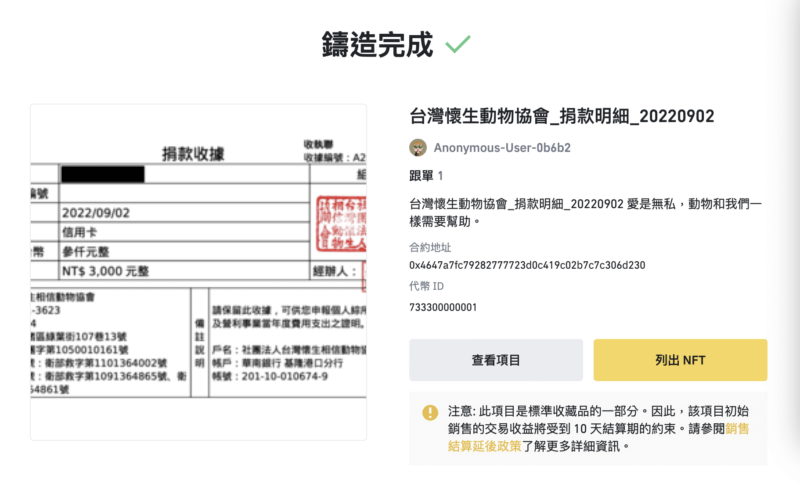Open the 銷售結算延後政策 link
800x483 pixels.
[x=598, y=437]
